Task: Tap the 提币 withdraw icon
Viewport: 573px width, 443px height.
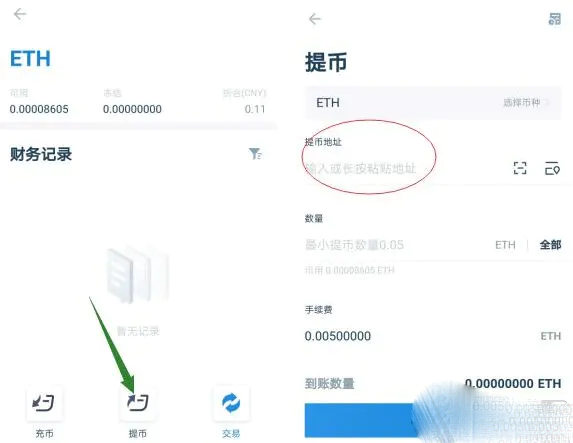Action: click(137, 403)
